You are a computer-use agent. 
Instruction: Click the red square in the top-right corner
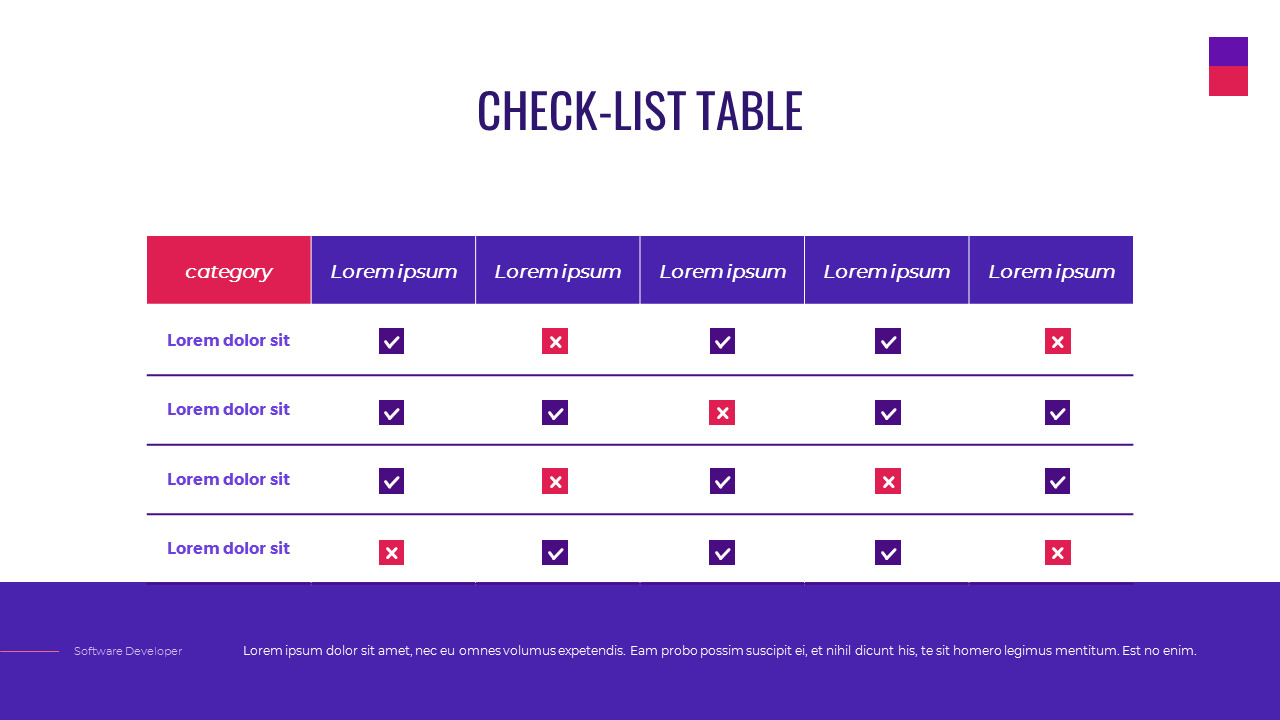(x=1228, y=81)
